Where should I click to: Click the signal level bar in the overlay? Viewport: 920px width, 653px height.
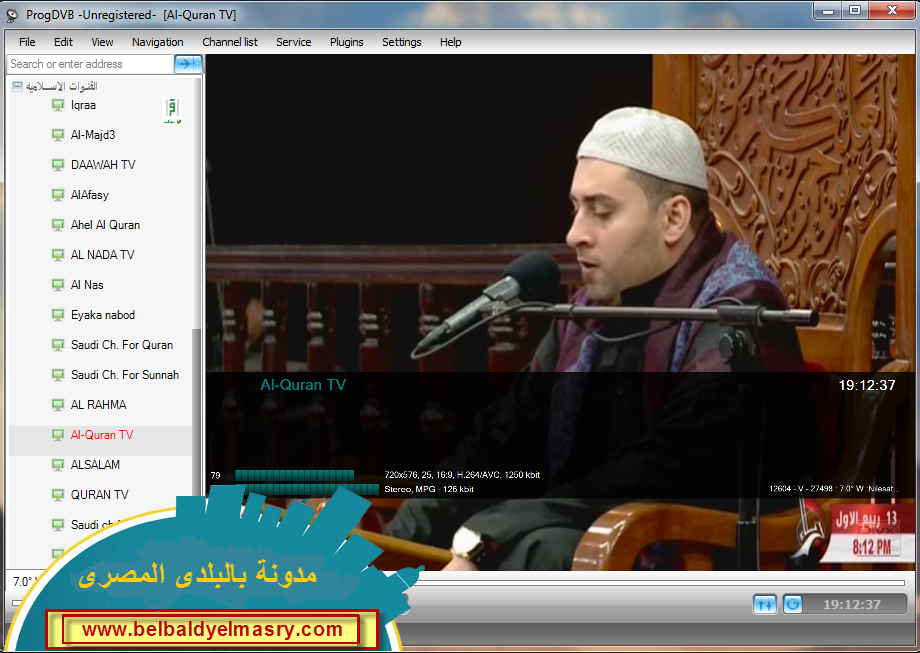(x=295, y=475)
